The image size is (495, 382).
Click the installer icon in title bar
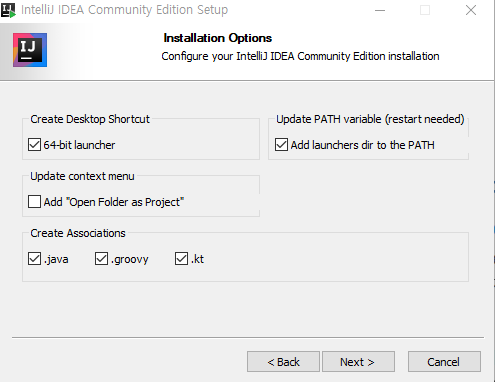point(8,10)
